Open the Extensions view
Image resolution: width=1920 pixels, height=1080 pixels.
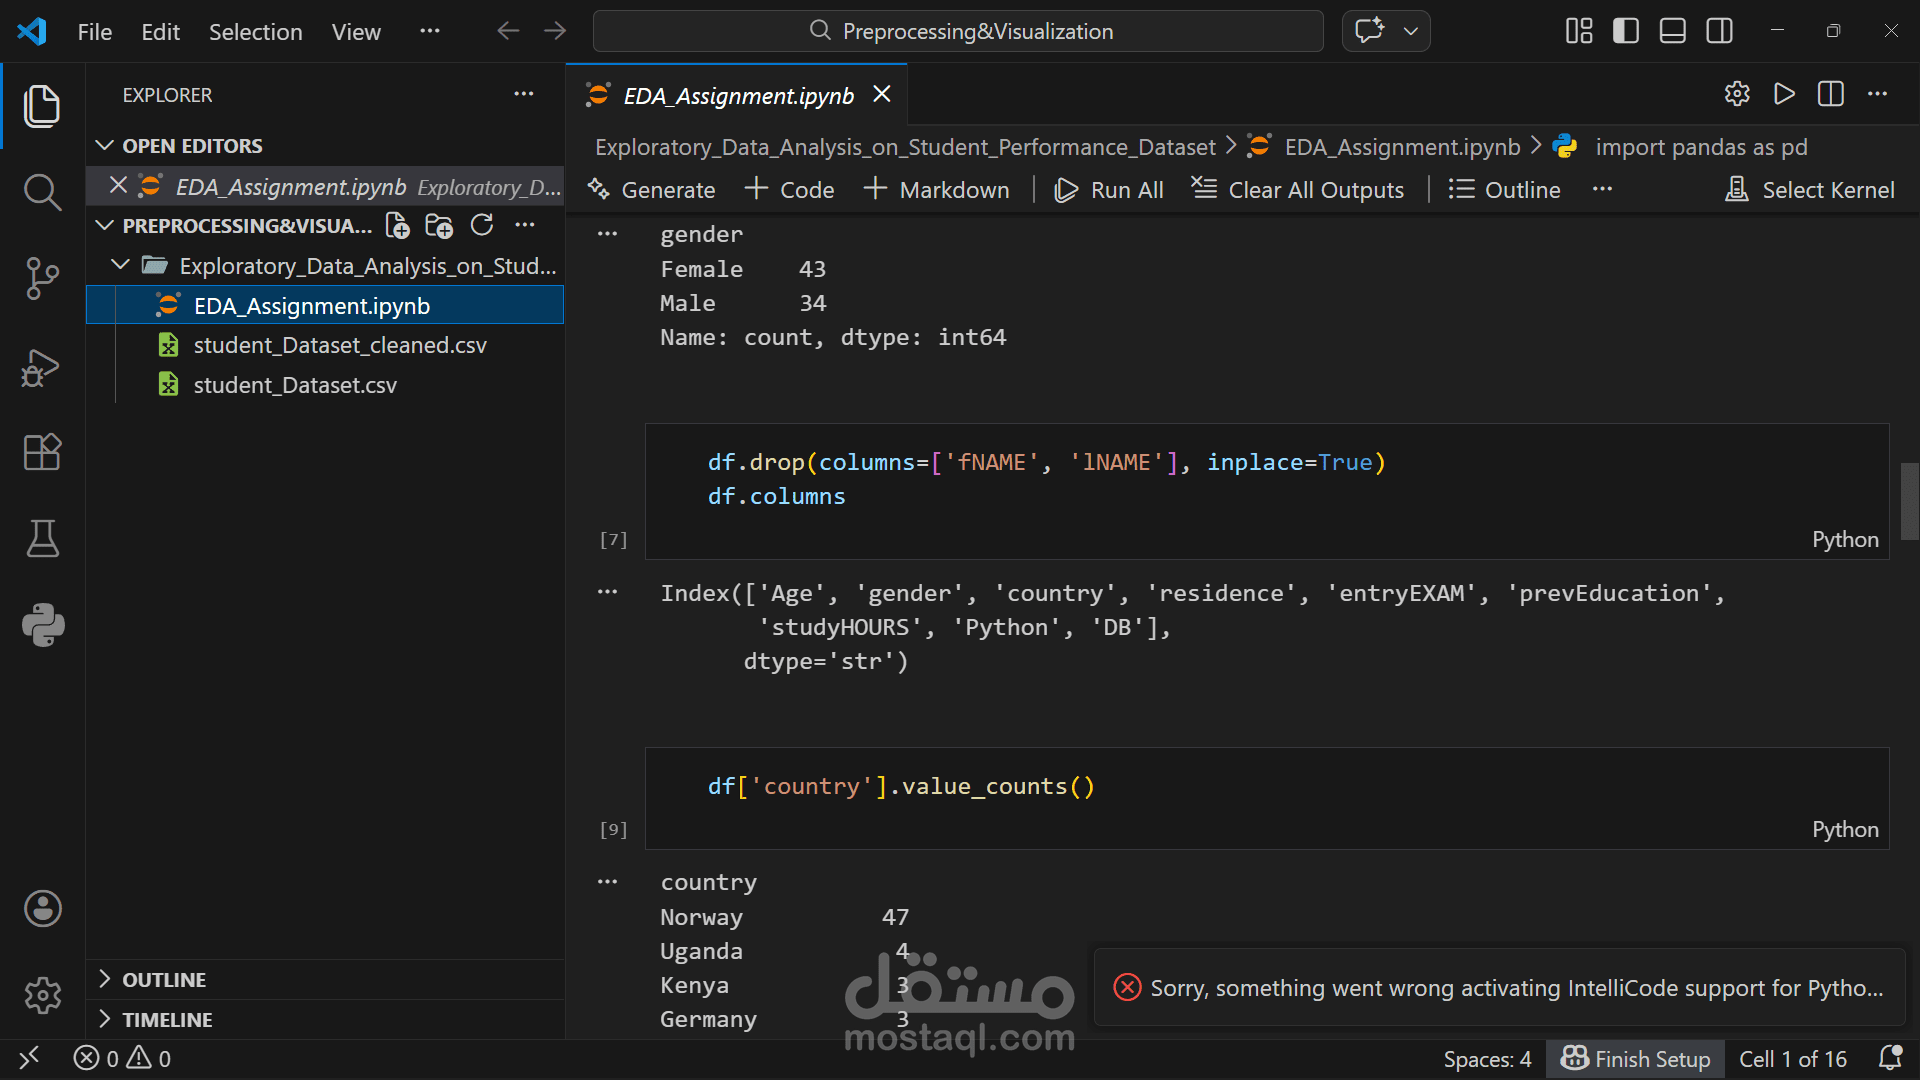coord(42,452)
